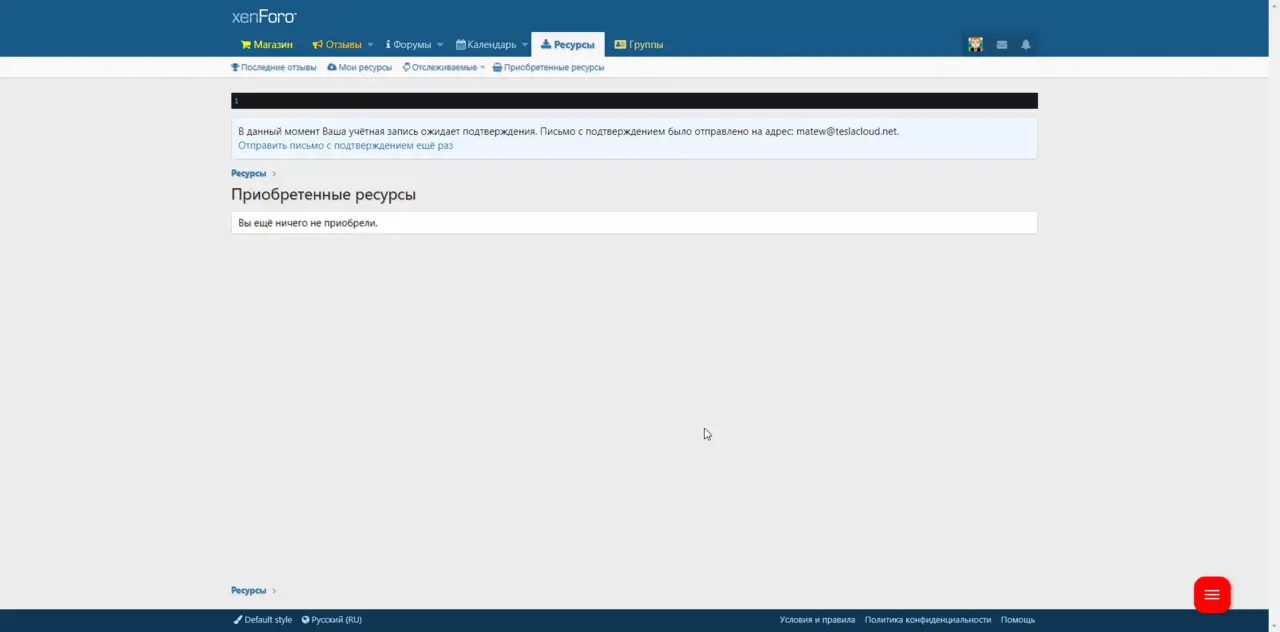Viewport: 1280px width, 632px height.
Task: Open Магазин with the cart icon
Action: tap(266, 45)
